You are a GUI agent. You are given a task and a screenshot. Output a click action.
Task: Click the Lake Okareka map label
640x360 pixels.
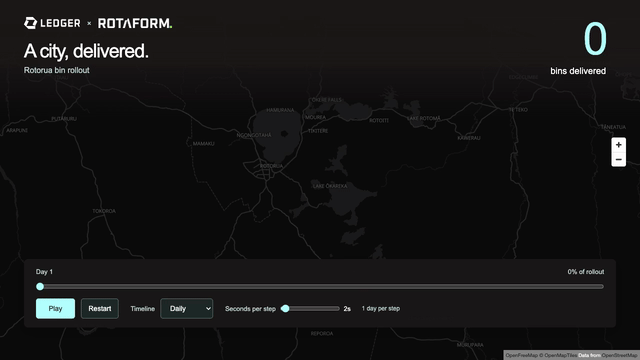330,186
